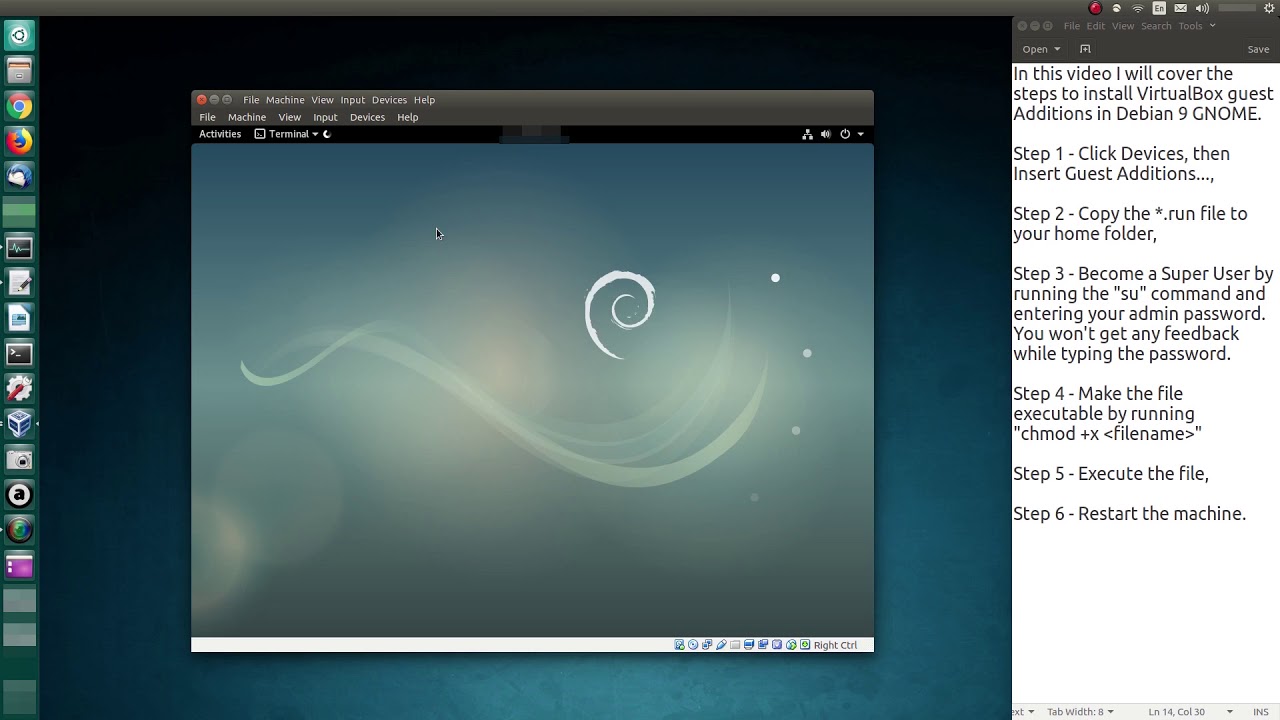Open the wrench settings tool in the launcher

(19, 389)
